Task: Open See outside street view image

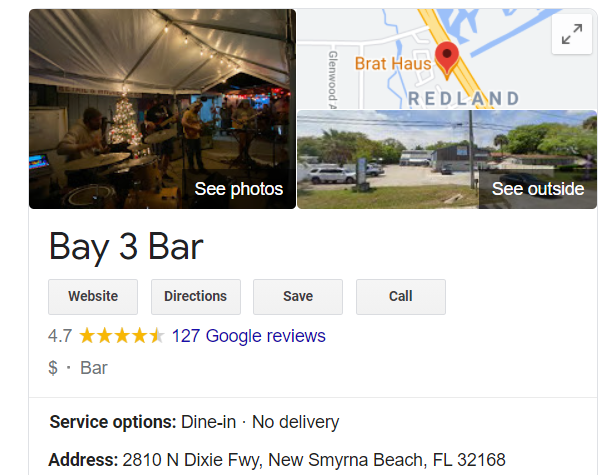Action: pos(447,159)
